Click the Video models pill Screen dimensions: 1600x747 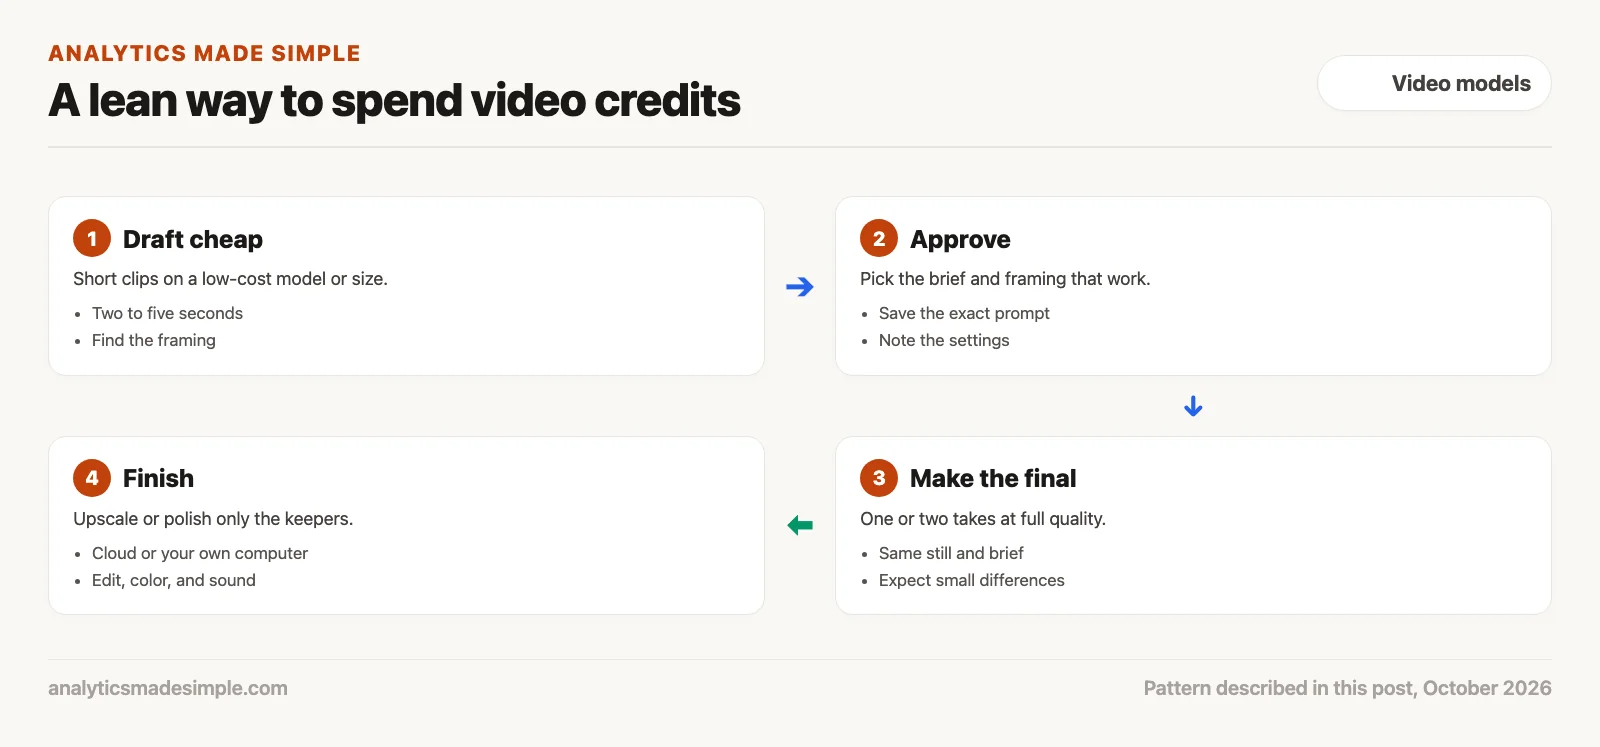pos(1434,83)
